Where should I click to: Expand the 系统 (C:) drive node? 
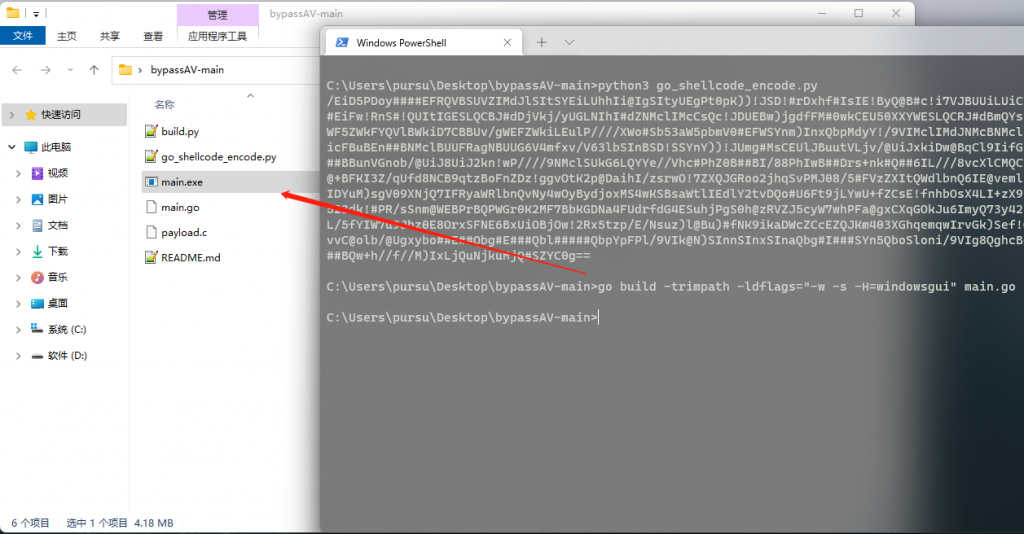(18, 330)
